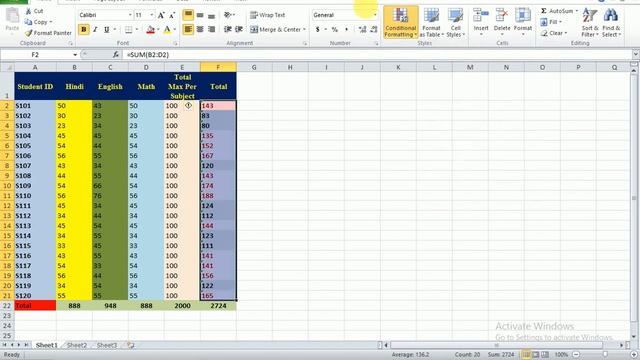This screenshot has width=640, height=360.
Task: Click the Cut scissors icon
Action: [x=29, y=11]
